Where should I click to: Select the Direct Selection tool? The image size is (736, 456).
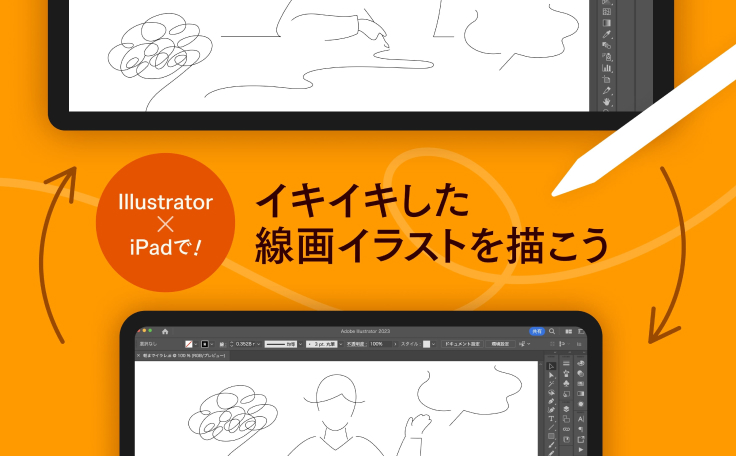coord(552,375)
